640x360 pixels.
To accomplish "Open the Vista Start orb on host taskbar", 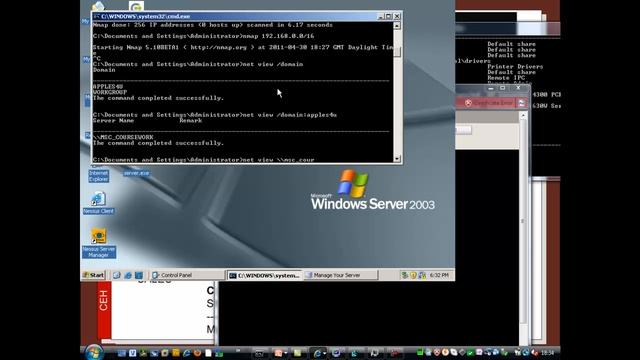I will pos(94,353).
